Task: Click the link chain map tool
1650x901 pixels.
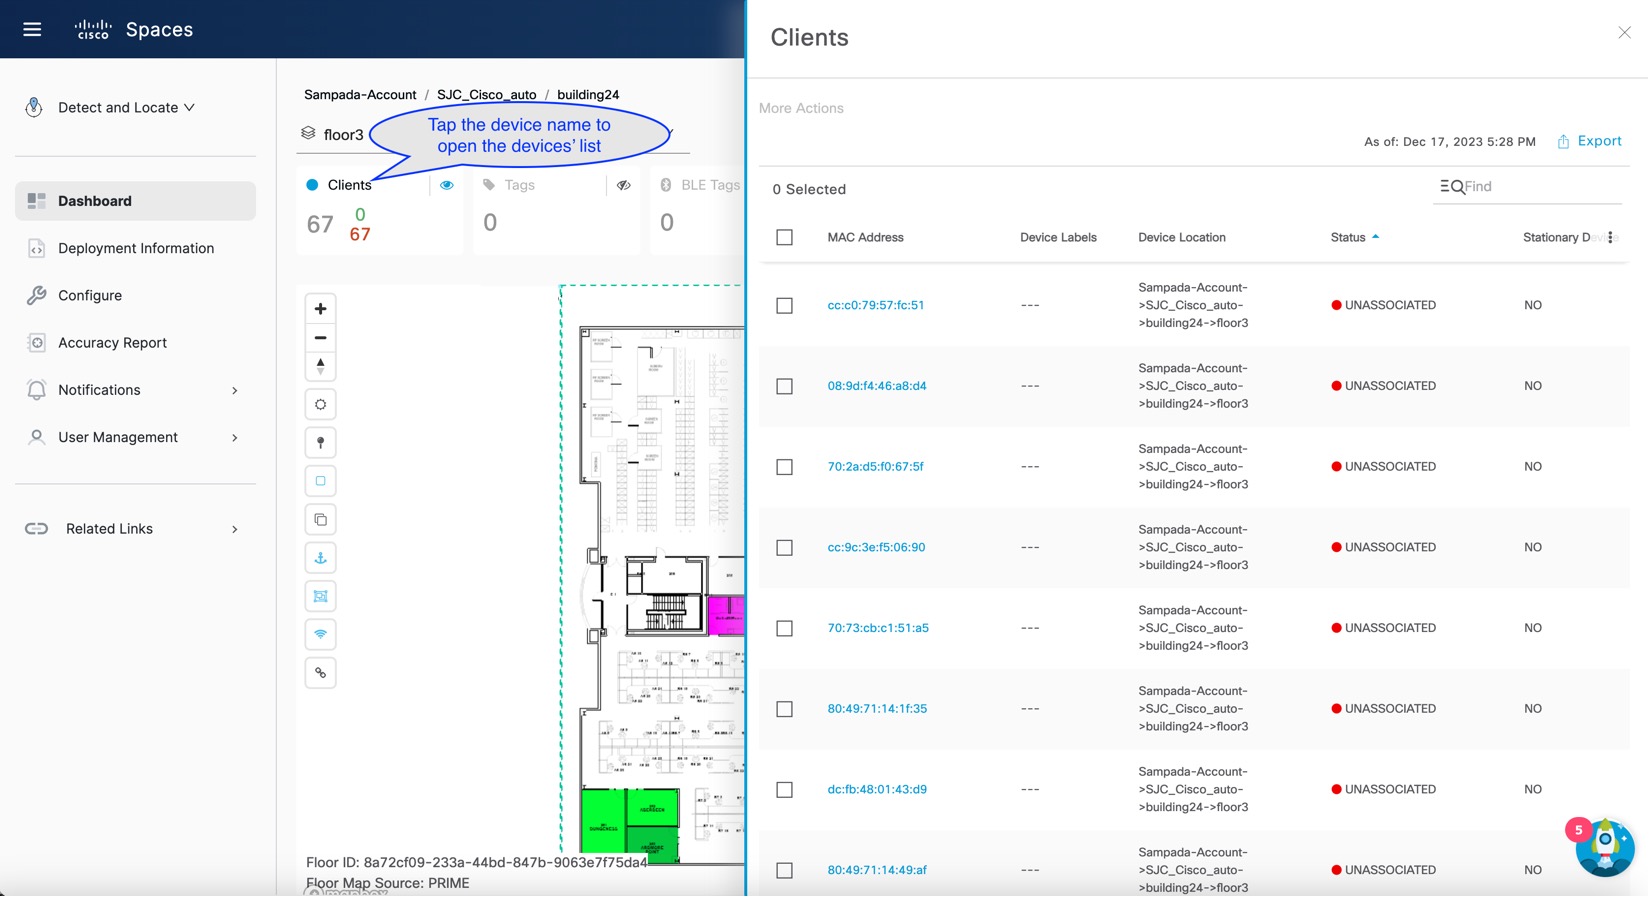Action: 320,673
